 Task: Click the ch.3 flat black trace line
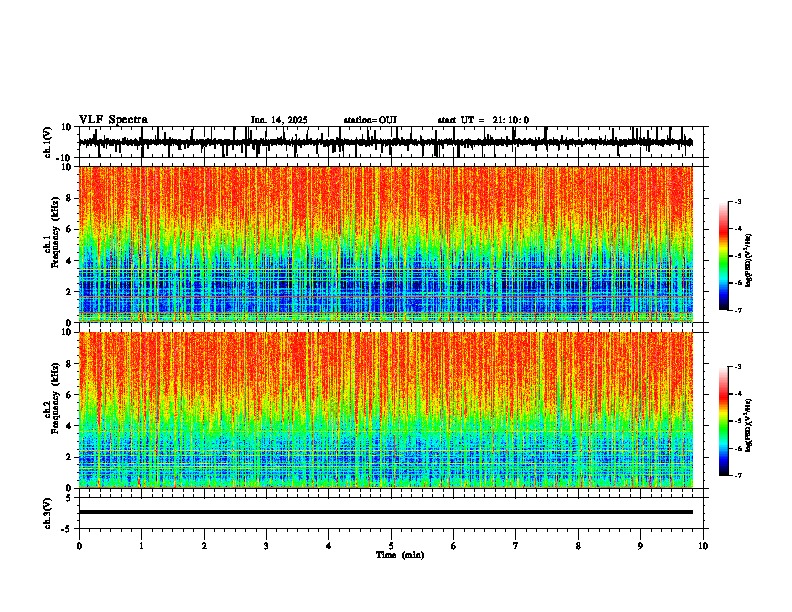pyautogui.click(x=386, y=512)
